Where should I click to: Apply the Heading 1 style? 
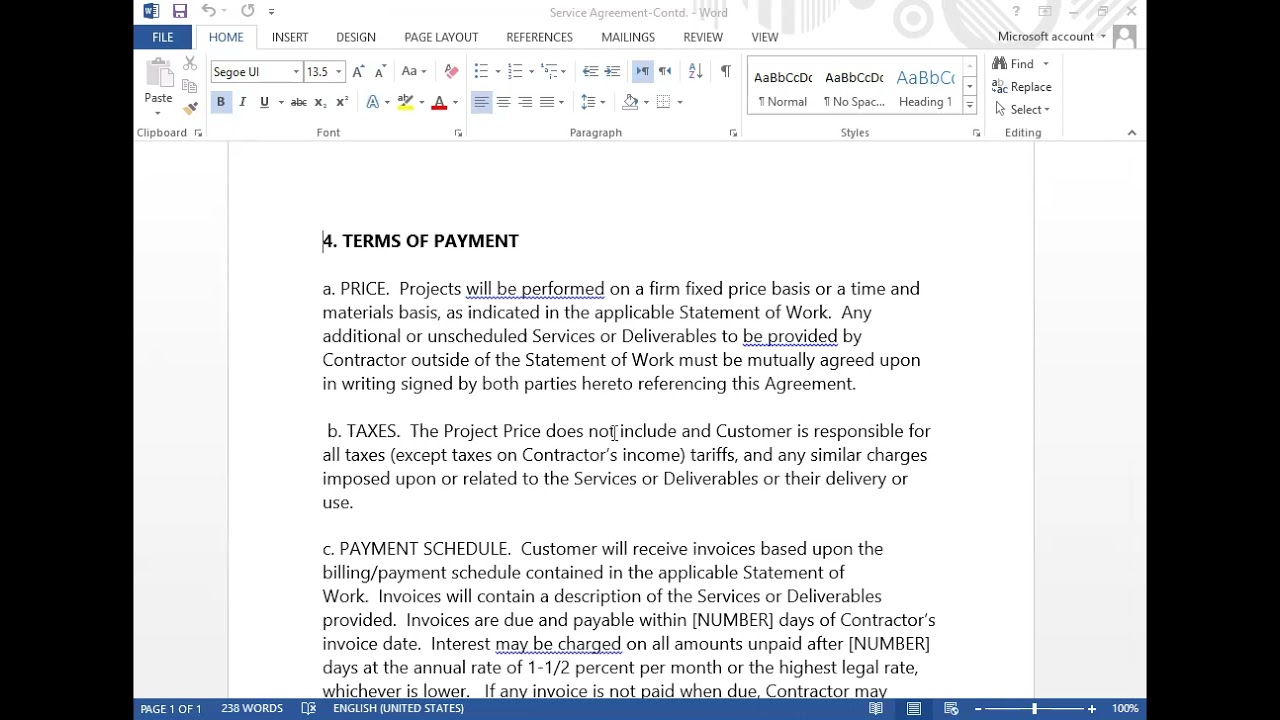925,88
